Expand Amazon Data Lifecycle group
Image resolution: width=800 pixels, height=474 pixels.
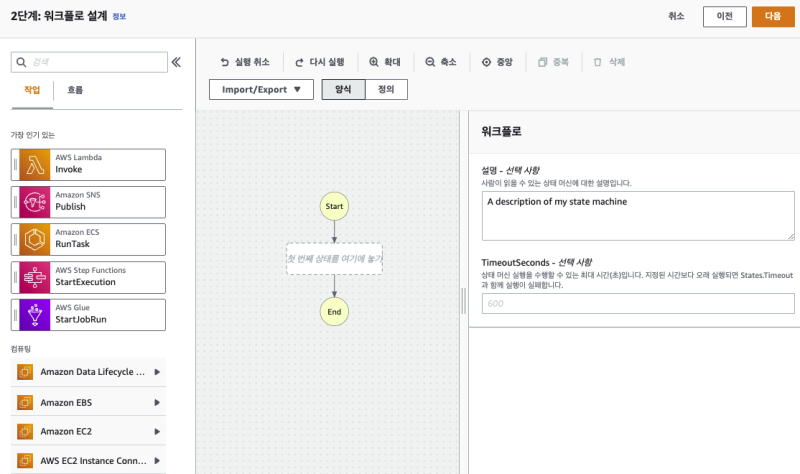click(157, 372)
